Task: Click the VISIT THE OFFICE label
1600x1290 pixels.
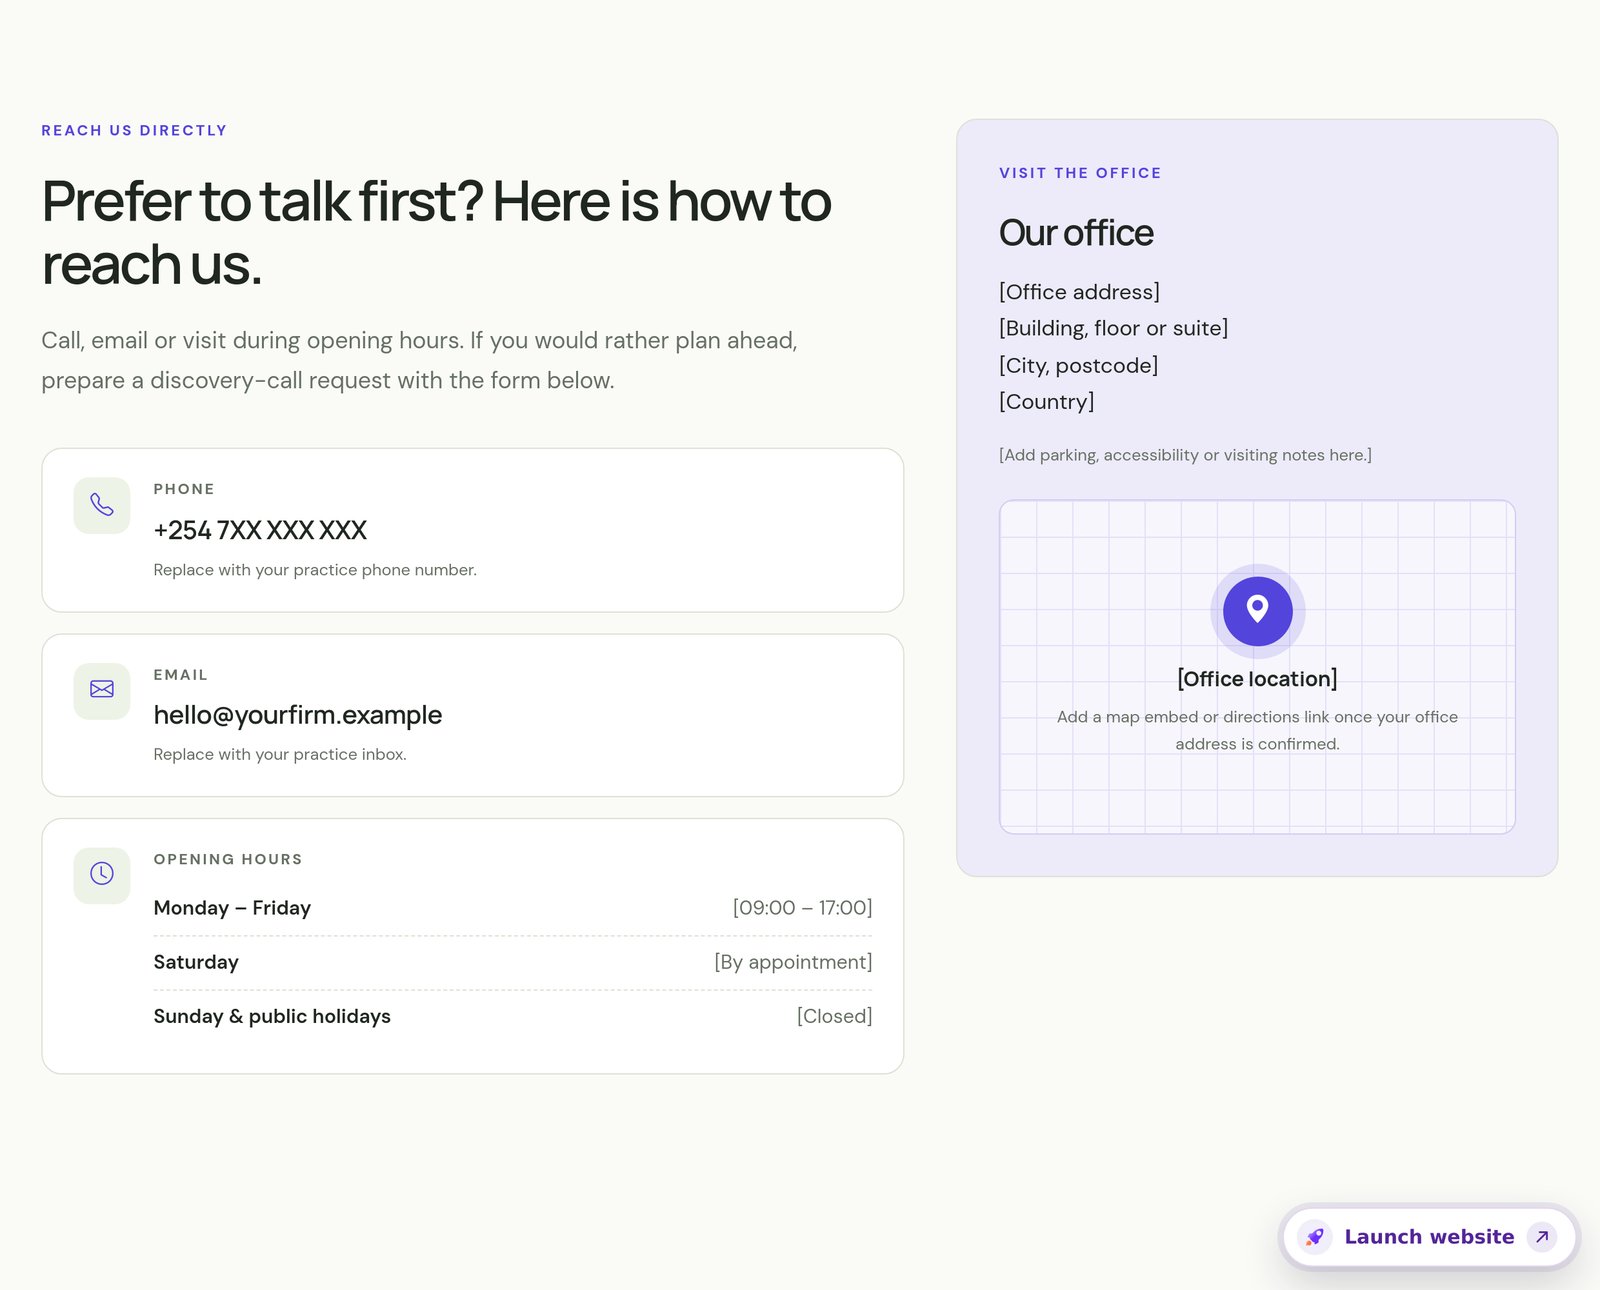Action: 1080,173
